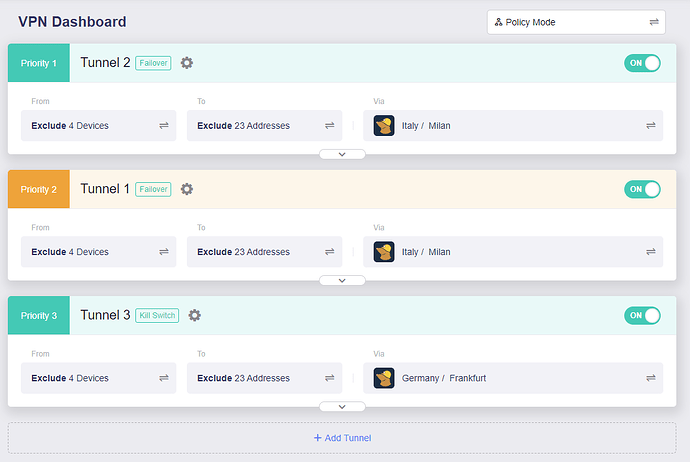Disable the Tunnel 1 switch

(642, 189)
